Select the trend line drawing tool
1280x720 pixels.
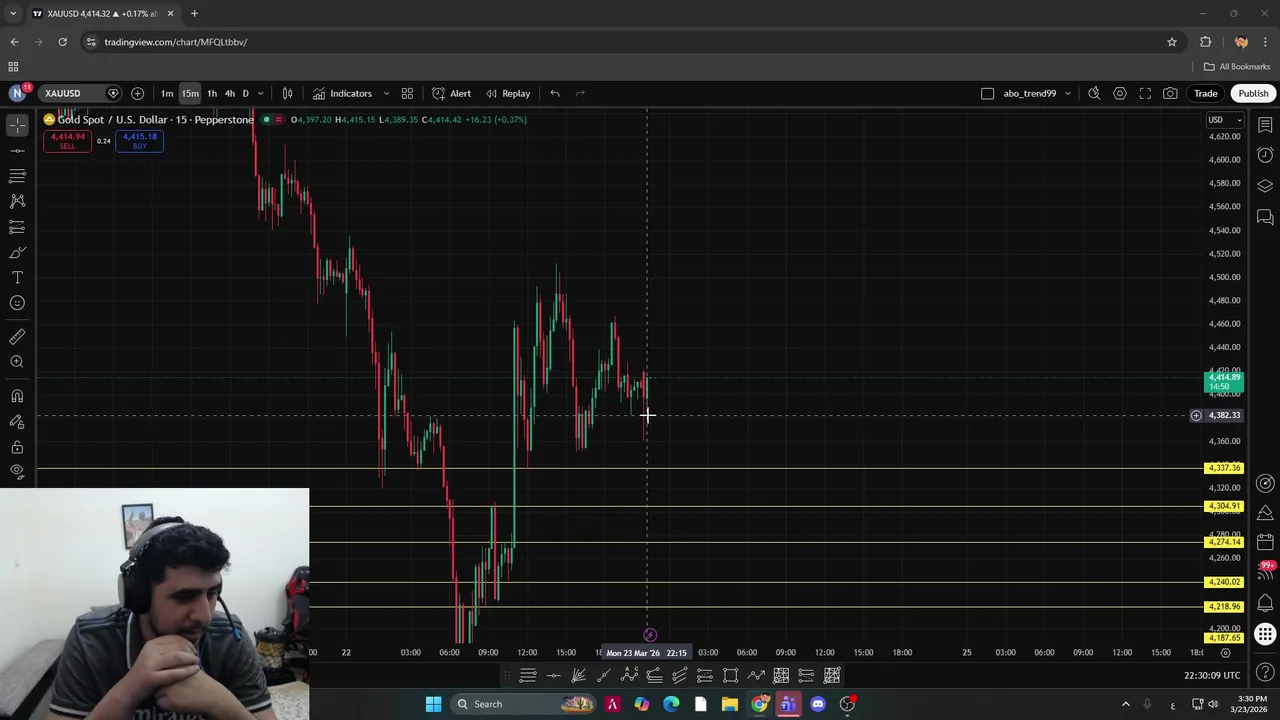click(x=17, y=151)
